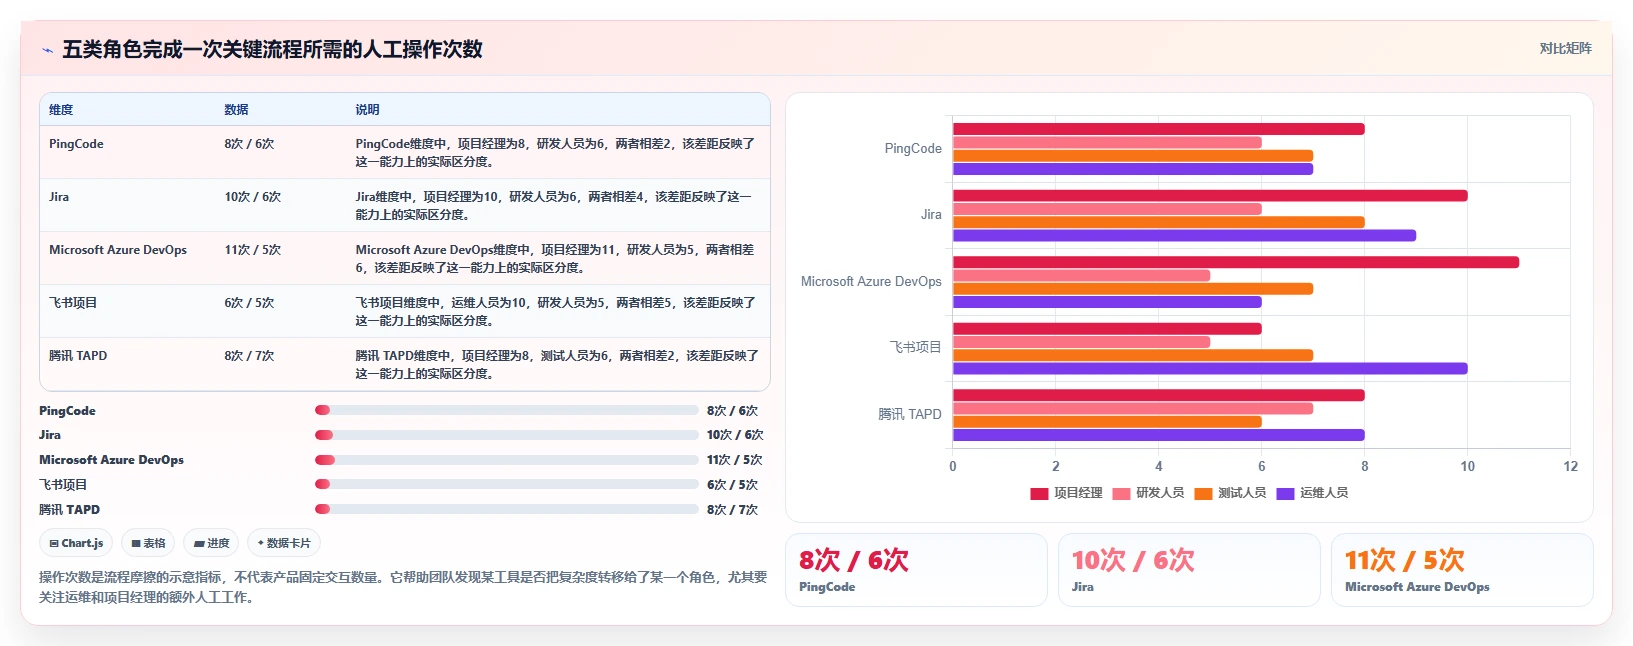Click the PingCode progress bar
Screen dimensions: 1633x646
coord(506,410)
